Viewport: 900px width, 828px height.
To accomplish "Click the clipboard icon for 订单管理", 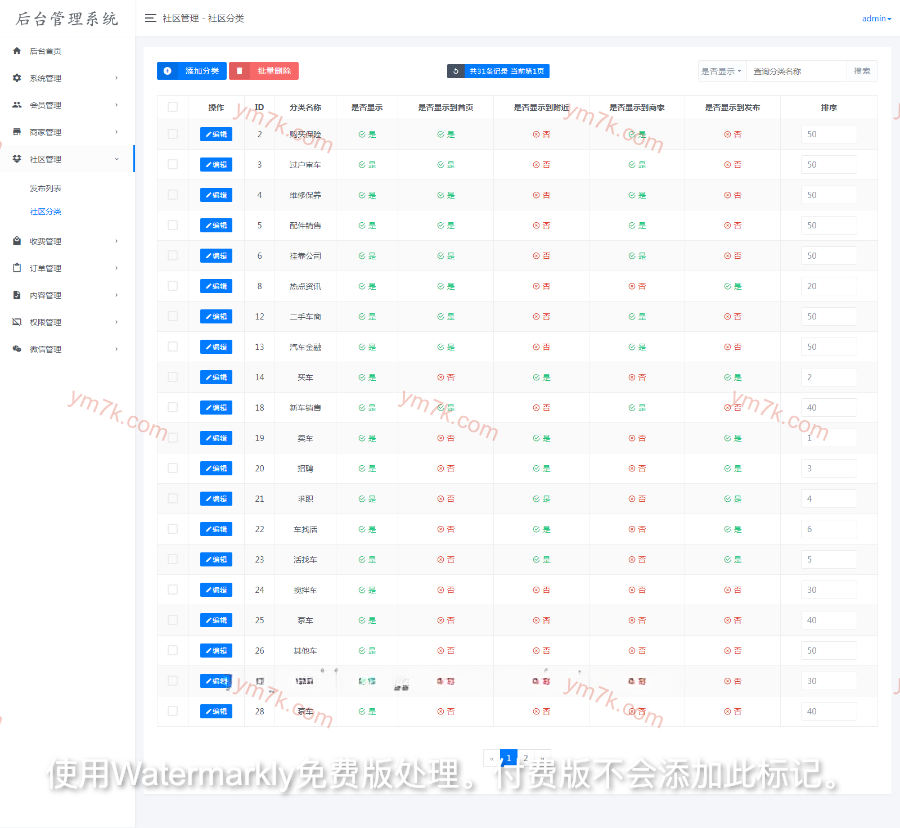I will tap(16, 268).
